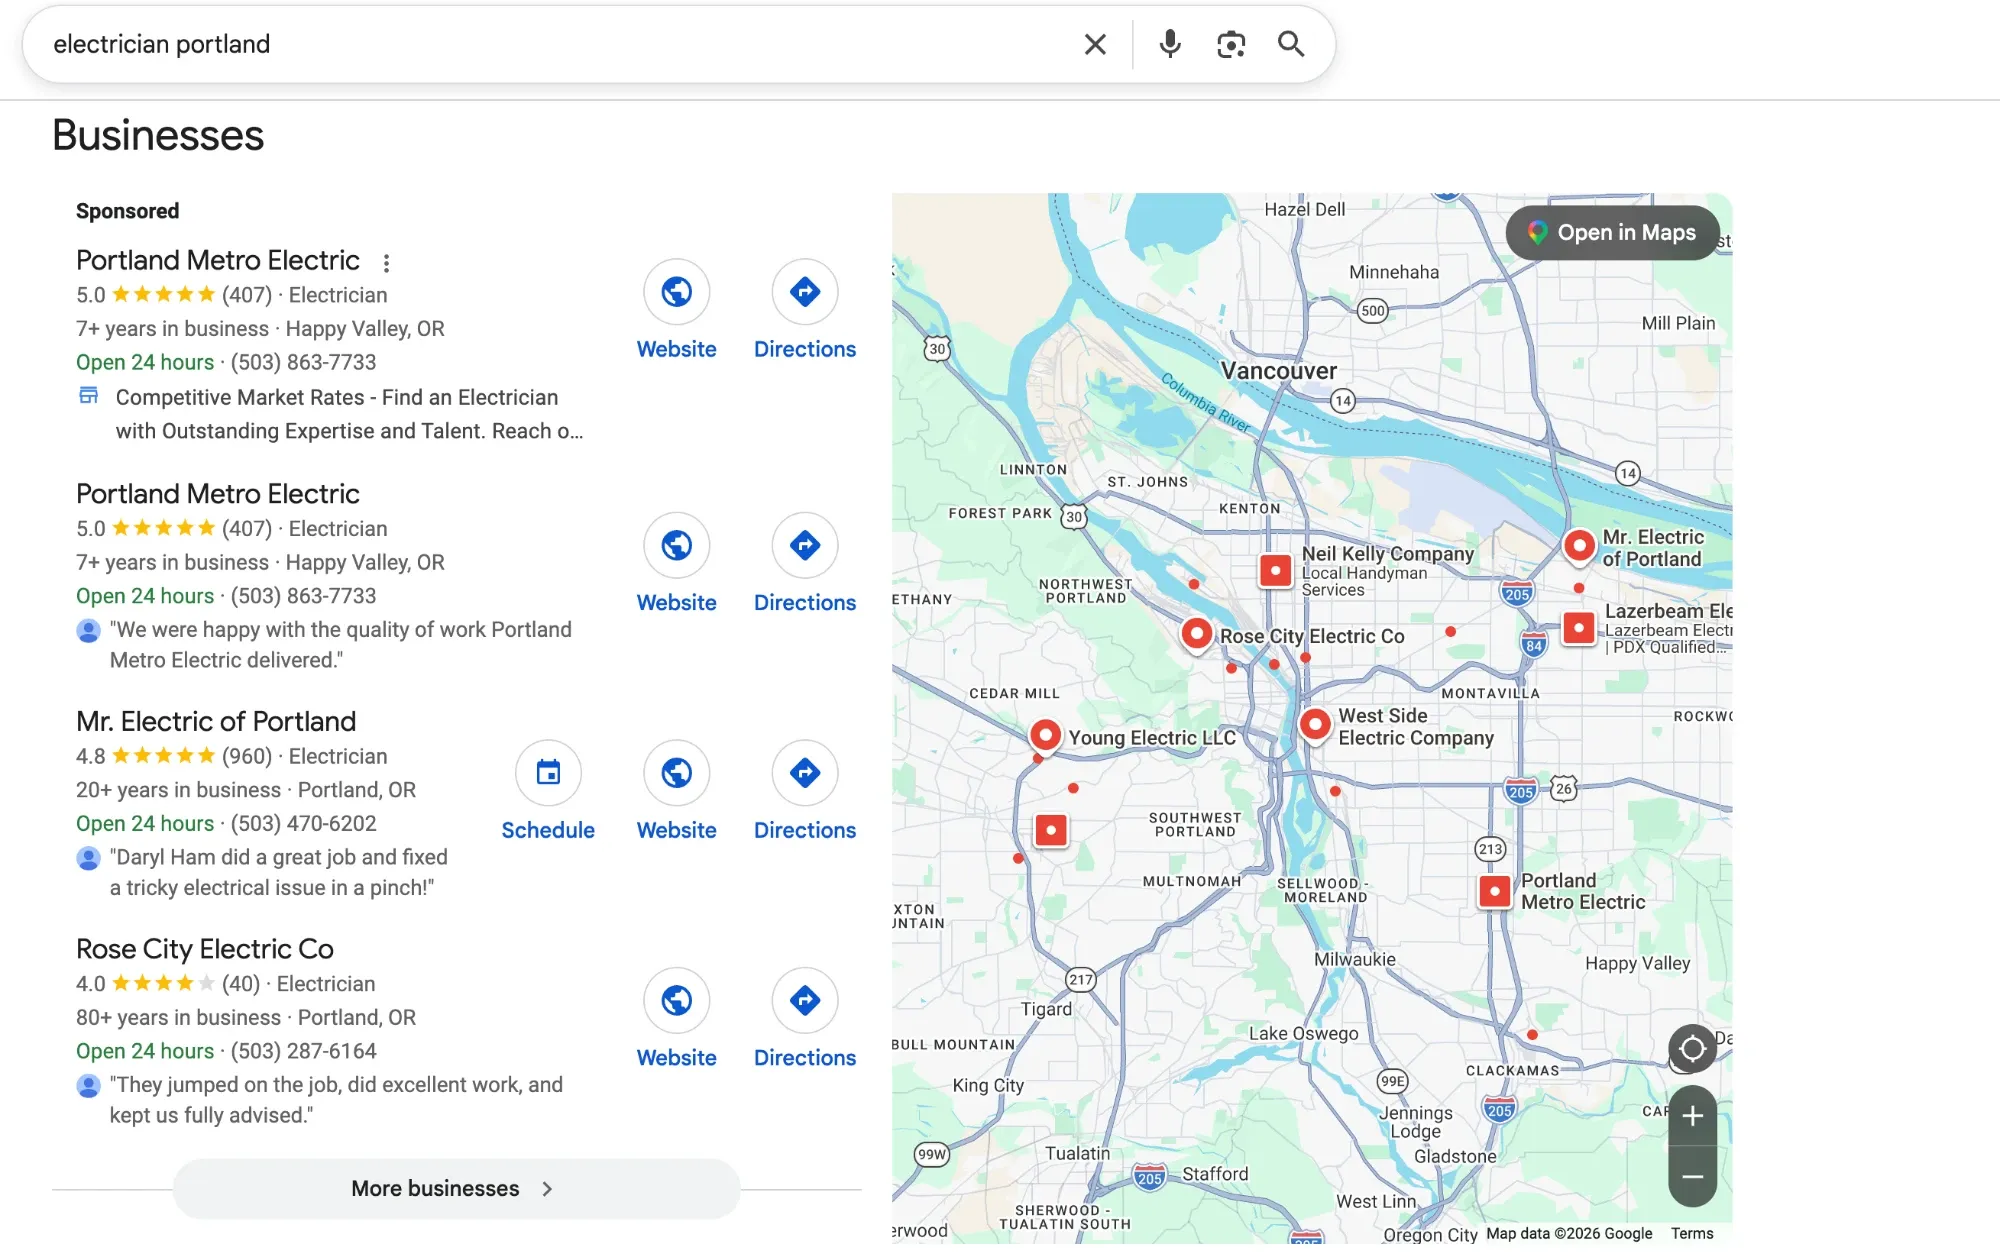Zoom out the map with minus button
The width and height of the screenshot is (2000, 1257).
1692,1177
